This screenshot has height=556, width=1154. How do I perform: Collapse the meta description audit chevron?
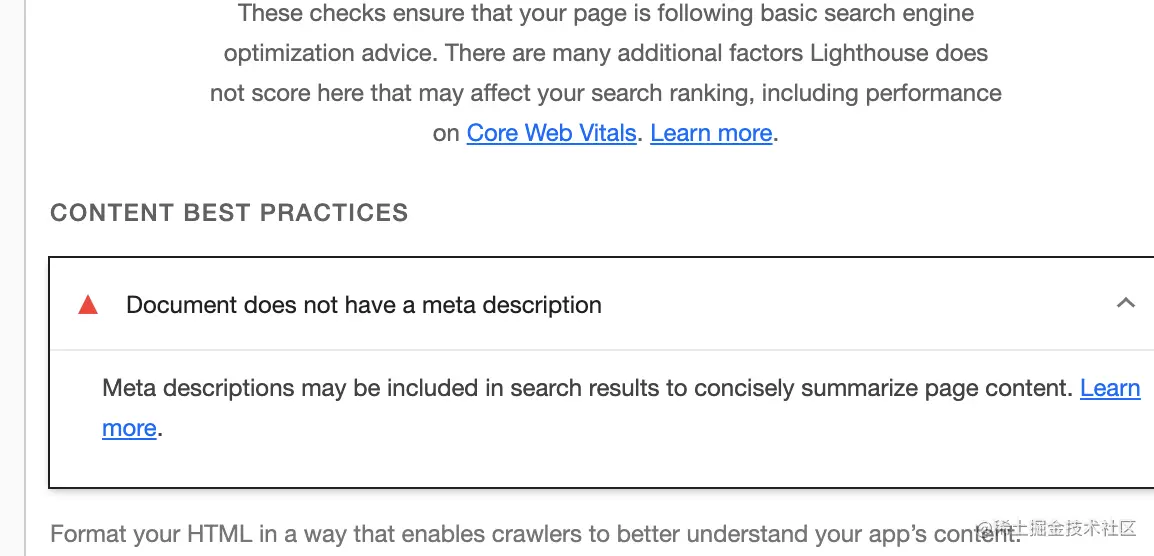click(x=1126, y=303)
